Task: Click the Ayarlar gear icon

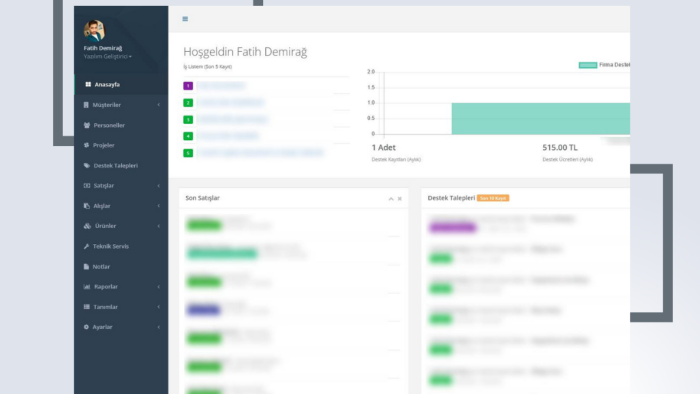Action: (x=86, y=327)
